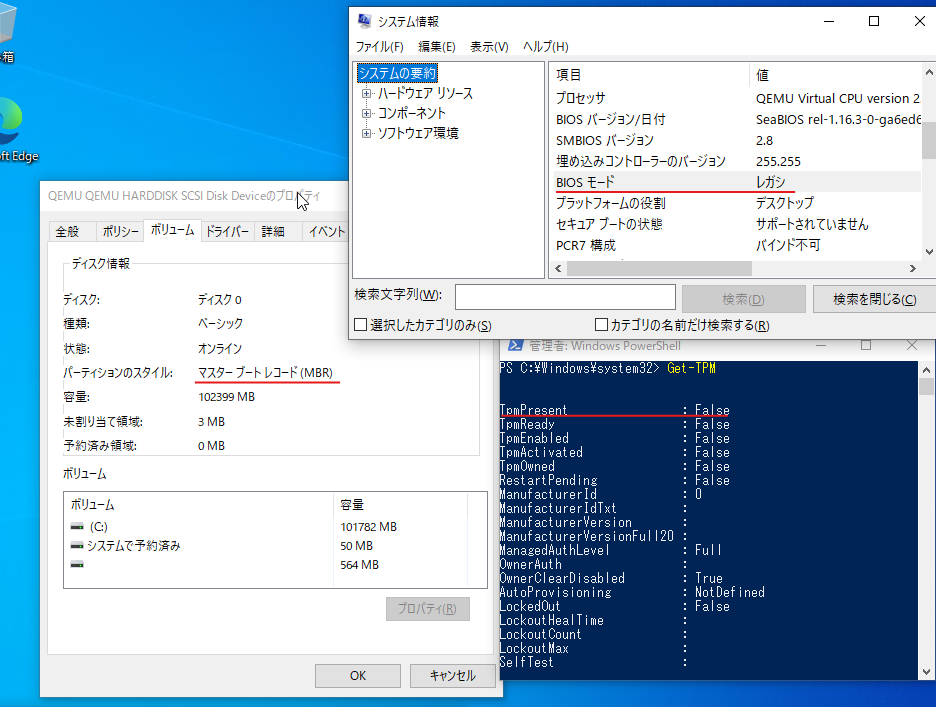The height and width of the screenshot is (707, 936).
Task: Select the 埋め込みコントローラーのバージョン row
Action: 737,161
